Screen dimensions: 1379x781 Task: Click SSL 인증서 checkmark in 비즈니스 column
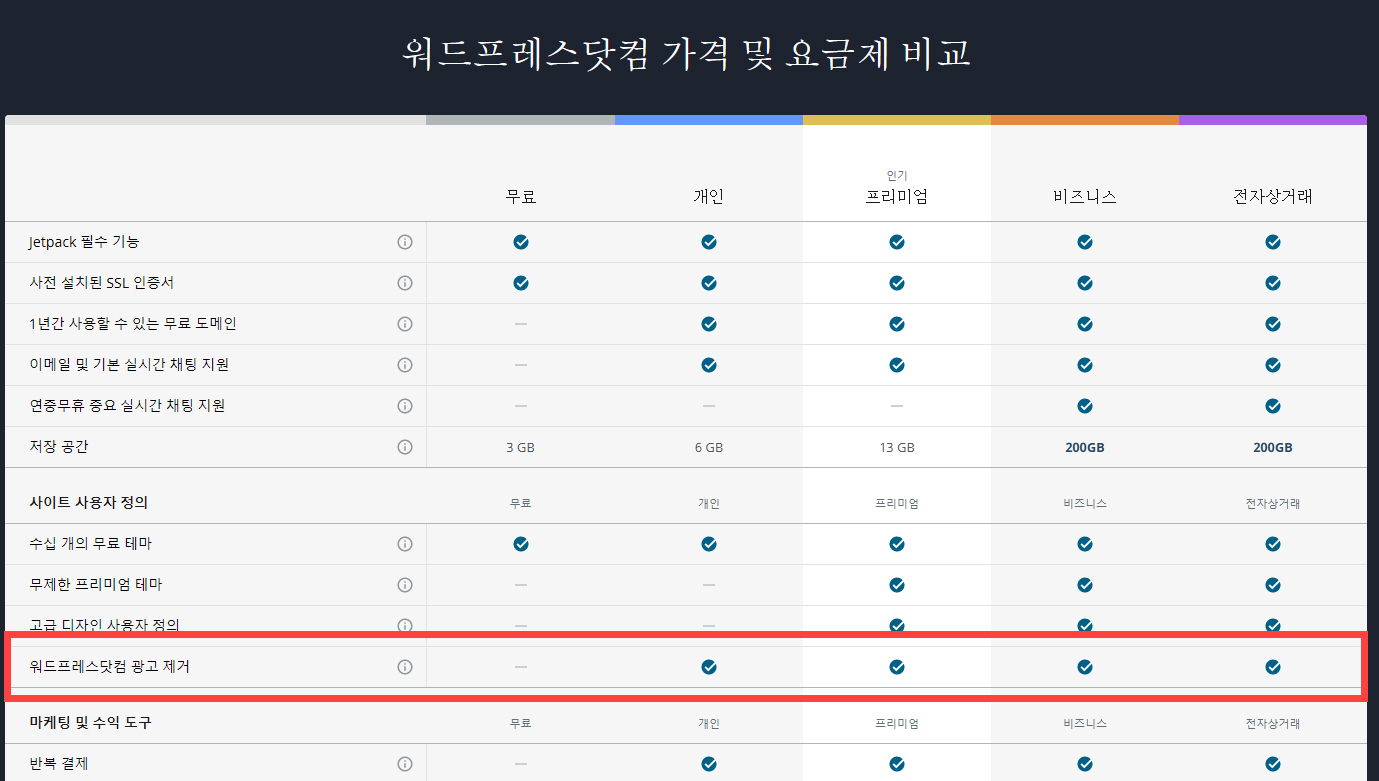(1085, 283)
